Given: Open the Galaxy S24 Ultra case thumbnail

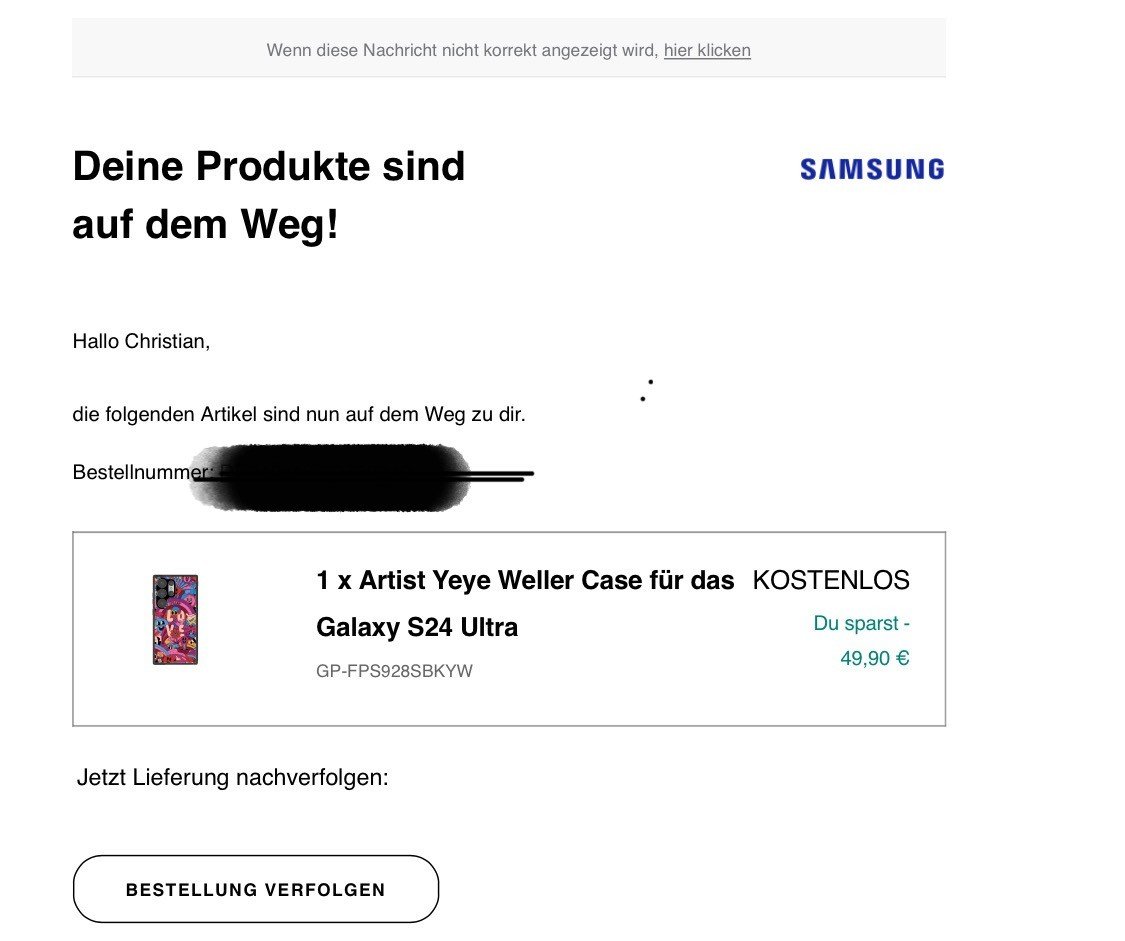Looking at the screenshot, I should tap(175, 620).
